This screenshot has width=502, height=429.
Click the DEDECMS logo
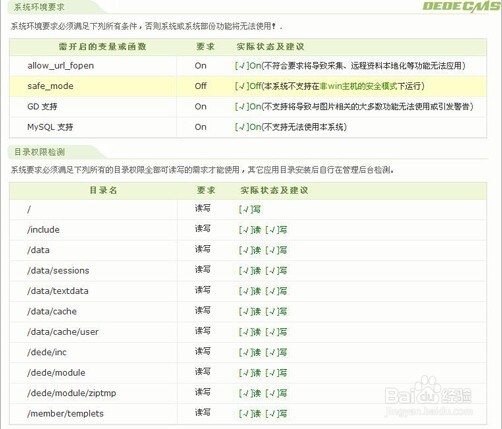point(462,7)
